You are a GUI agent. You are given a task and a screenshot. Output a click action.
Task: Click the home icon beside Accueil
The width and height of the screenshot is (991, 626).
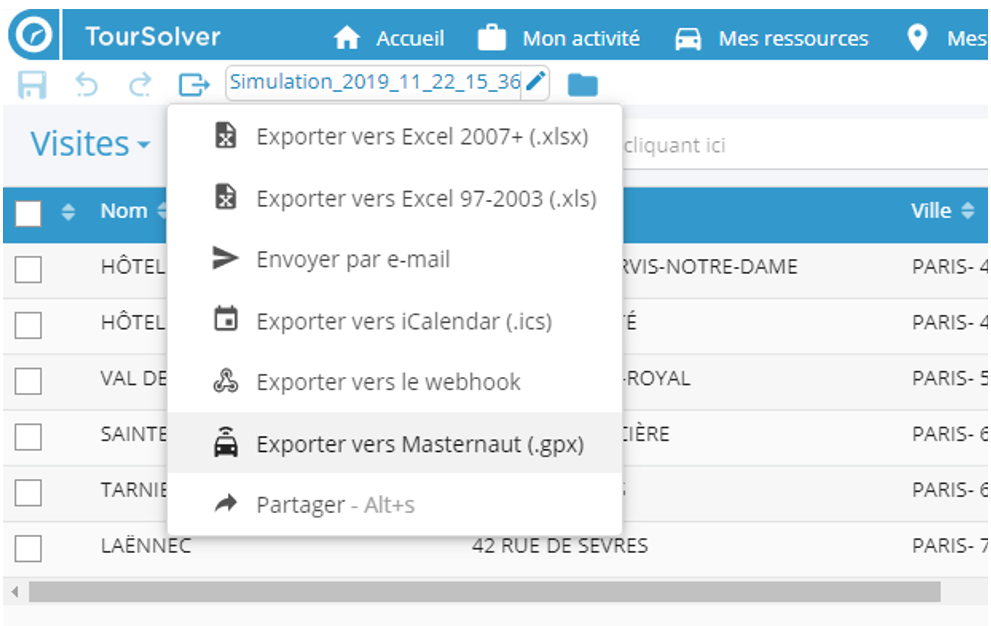(x=346, y=39)
